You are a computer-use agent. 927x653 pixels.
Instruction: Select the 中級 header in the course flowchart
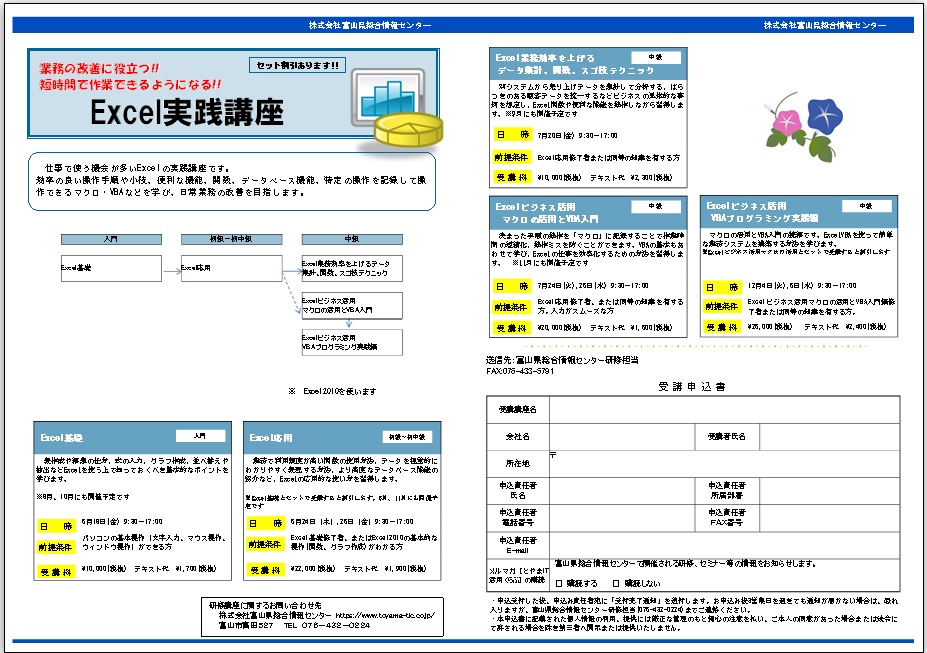click(x=351, y=240)
